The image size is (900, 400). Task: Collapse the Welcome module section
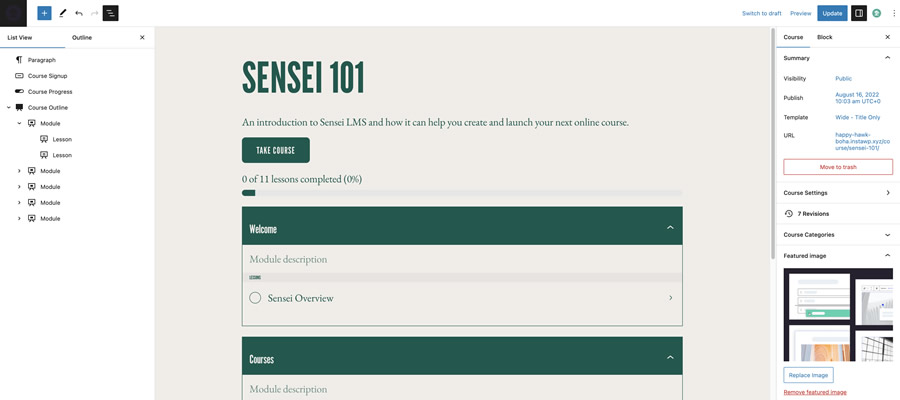pyautogui.click(x=670, y=228)
